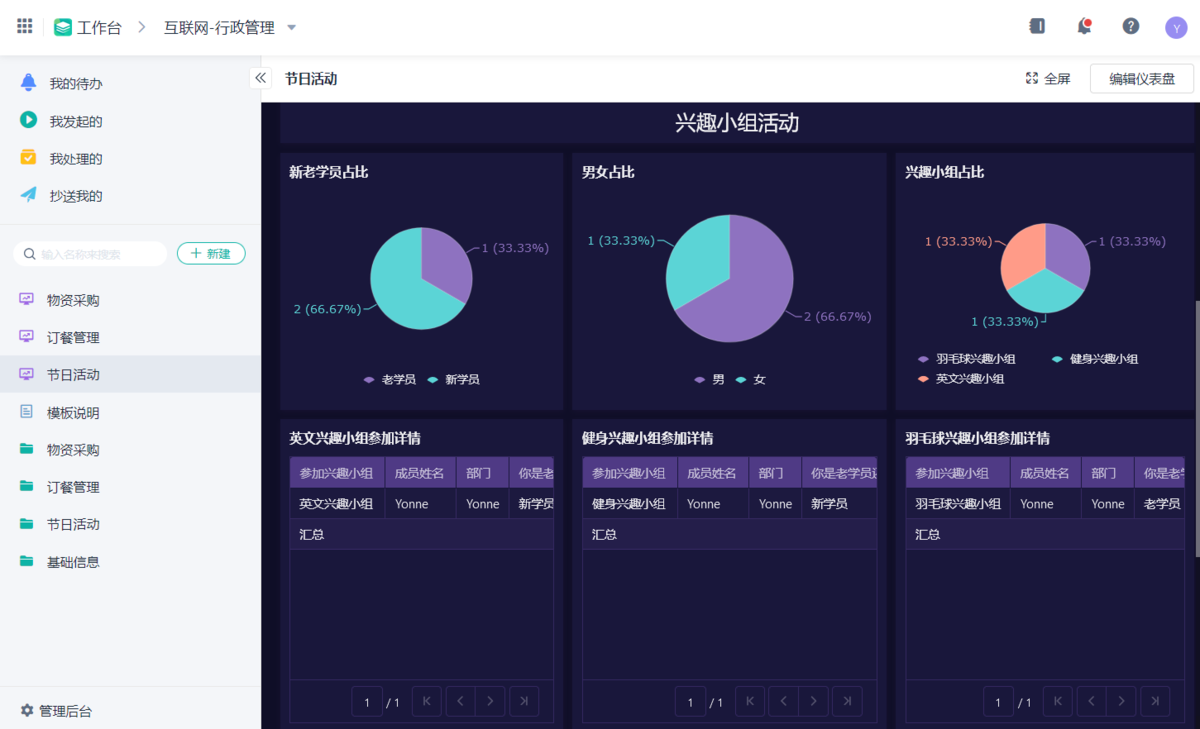Toggle 健身兴趣小组 legend entry

click(x=1095, y=359)
